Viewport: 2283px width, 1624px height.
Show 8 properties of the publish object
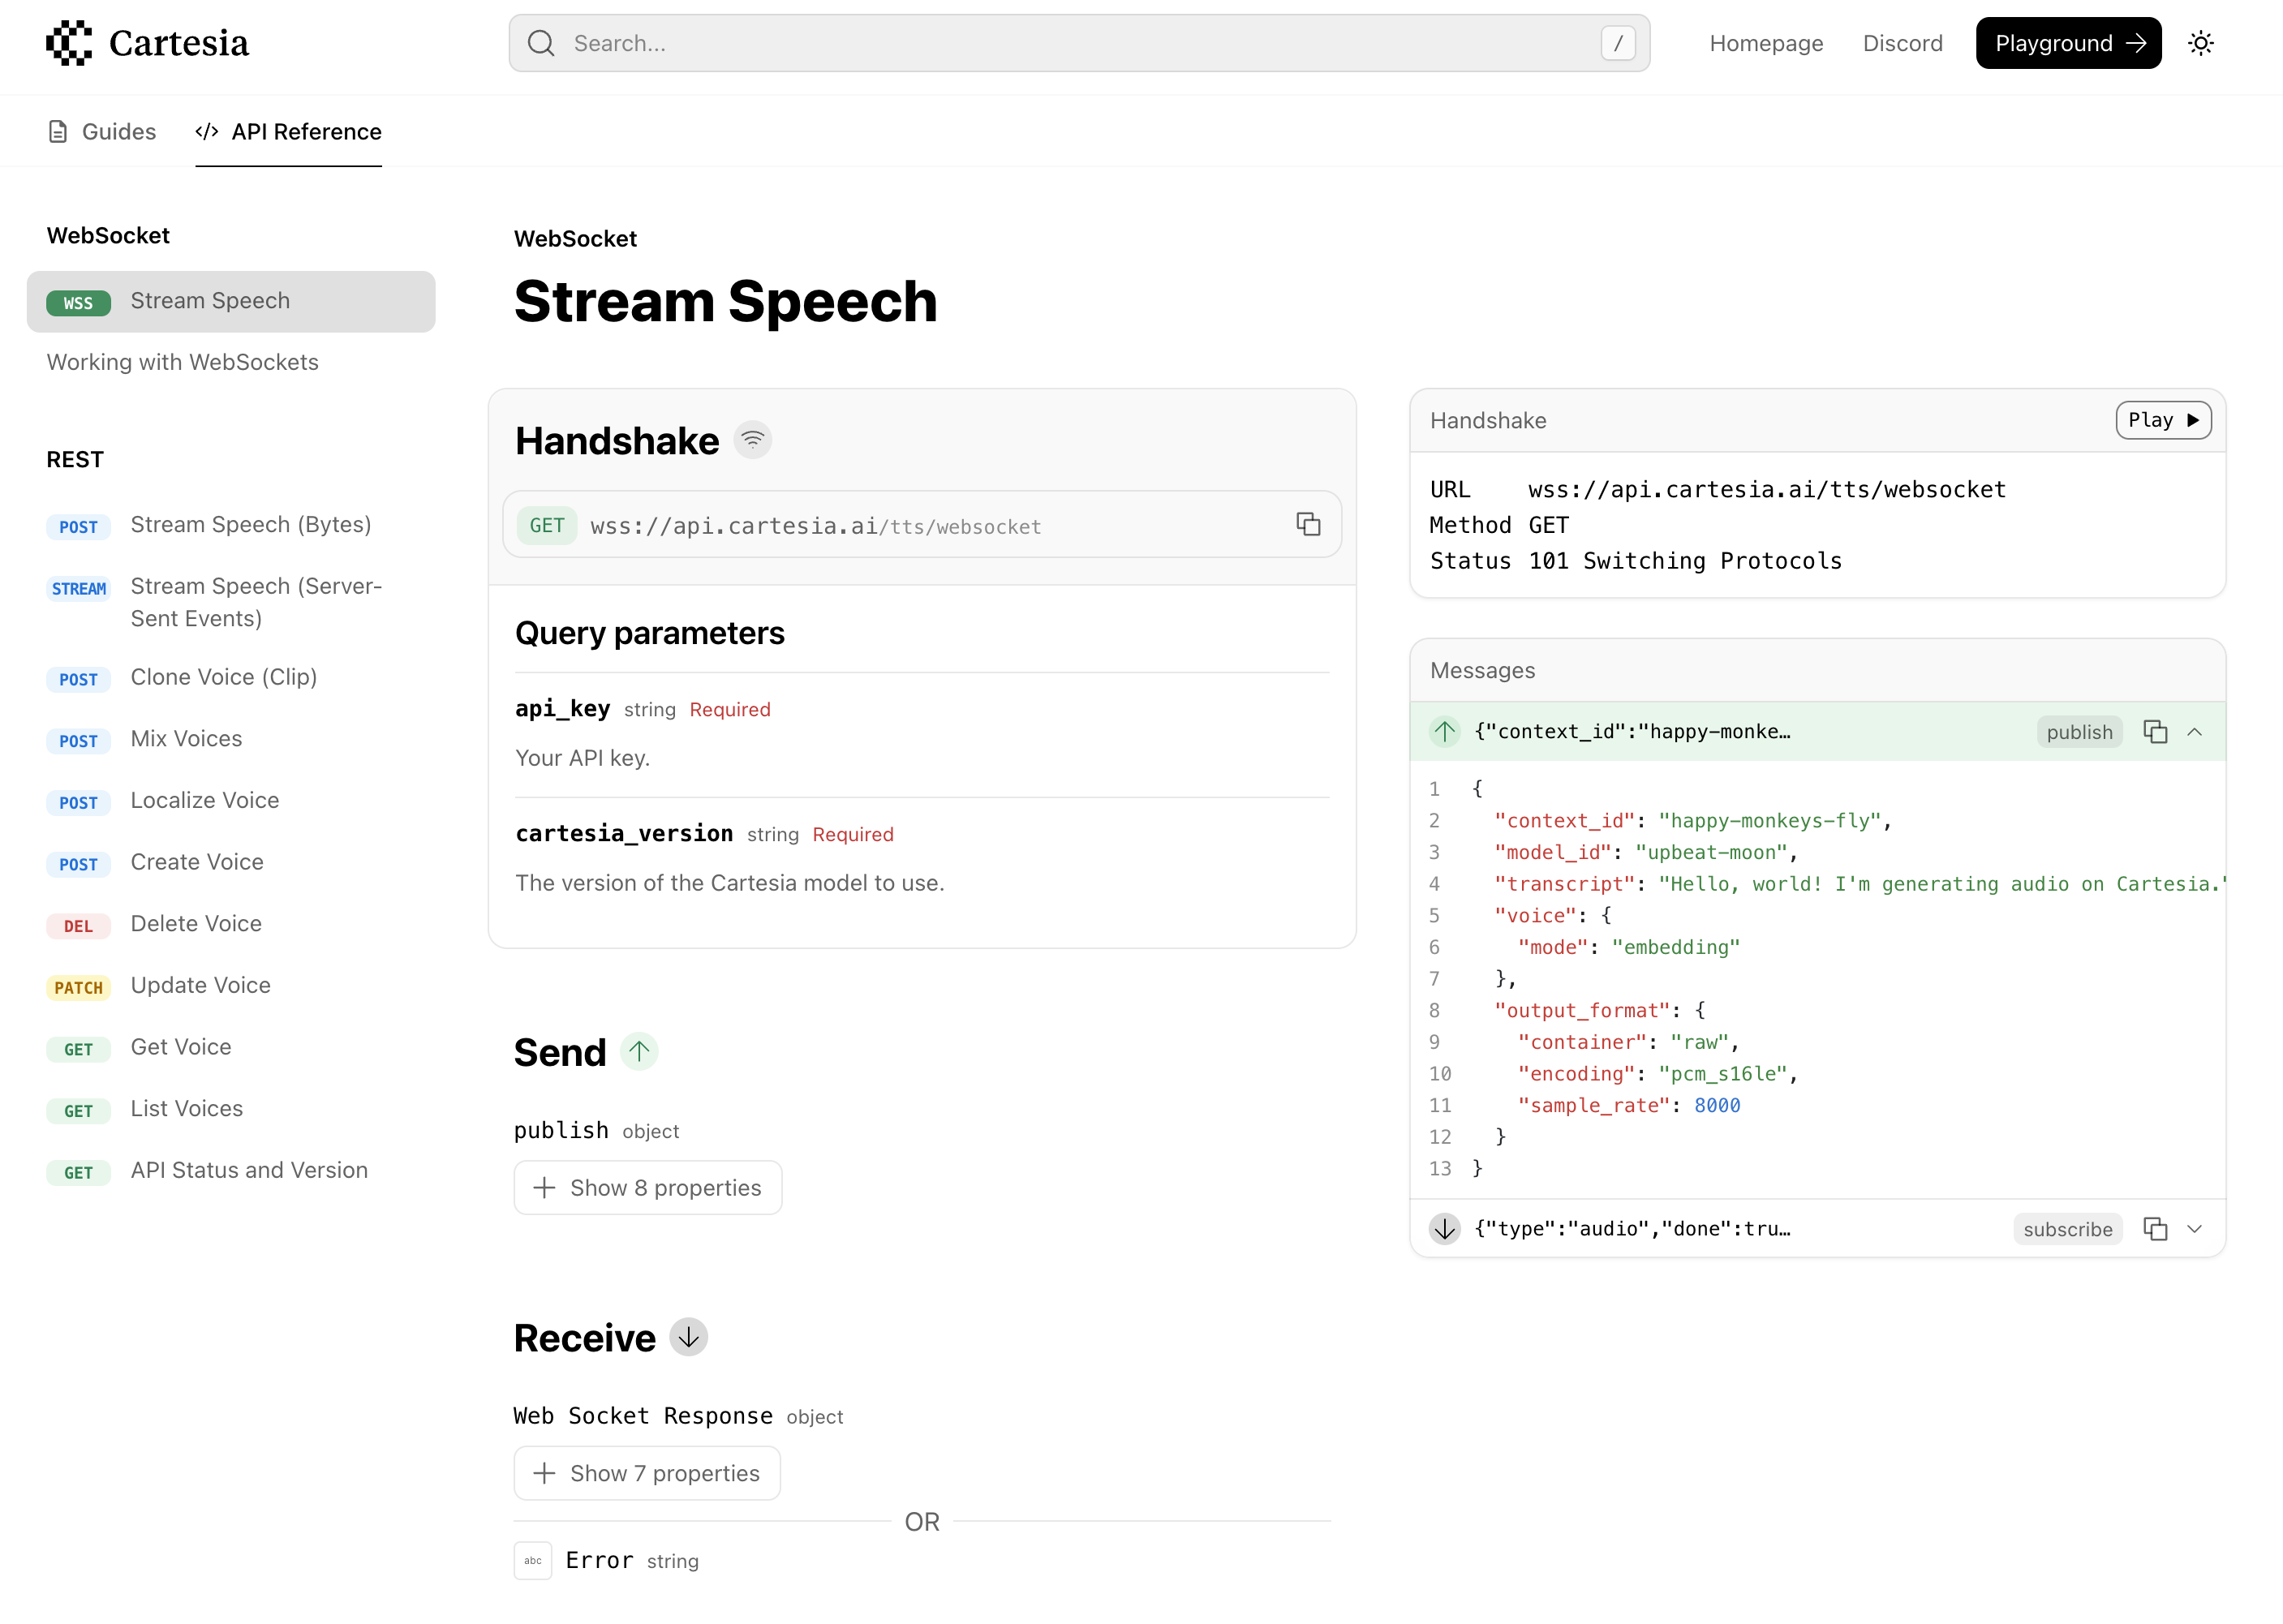648,1187
